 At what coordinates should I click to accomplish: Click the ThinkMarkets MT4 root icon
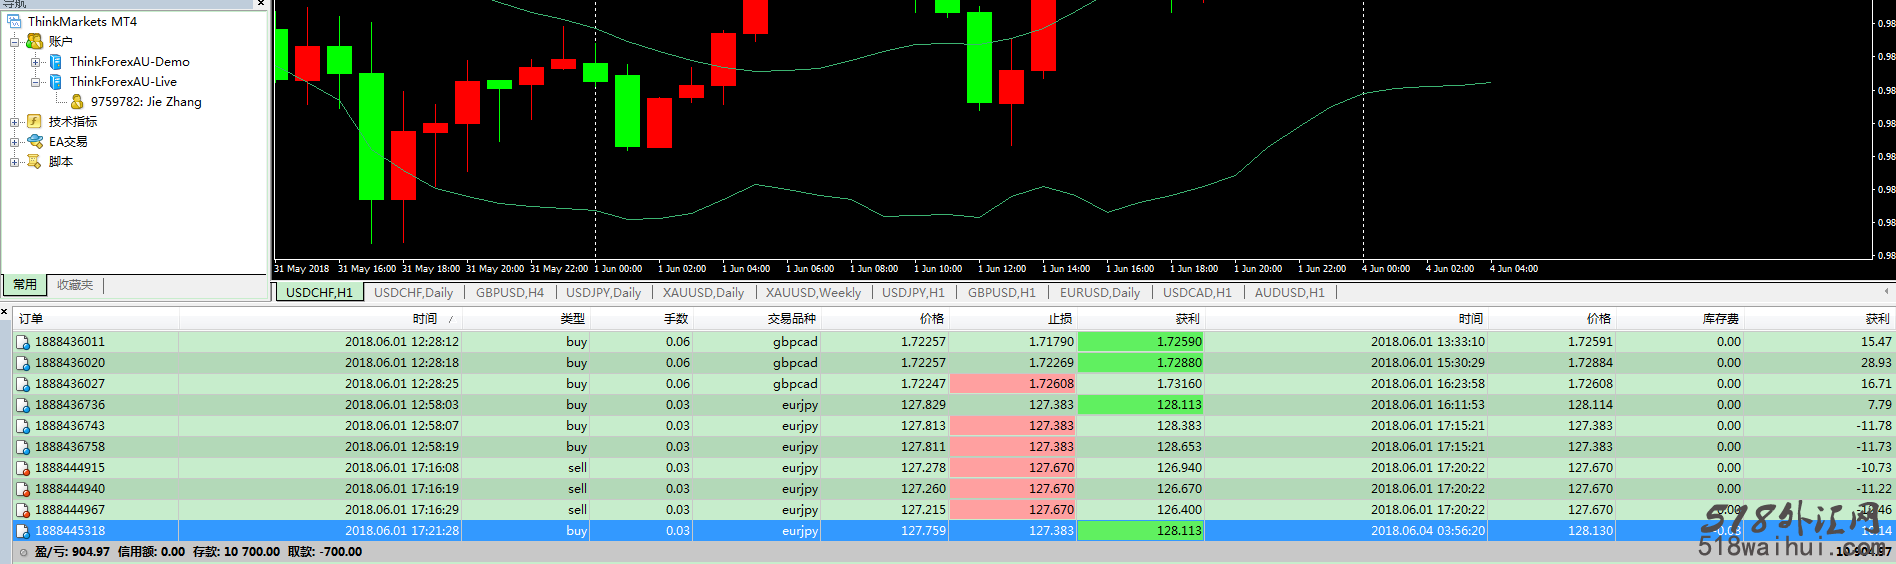click(x=14, y=21)
